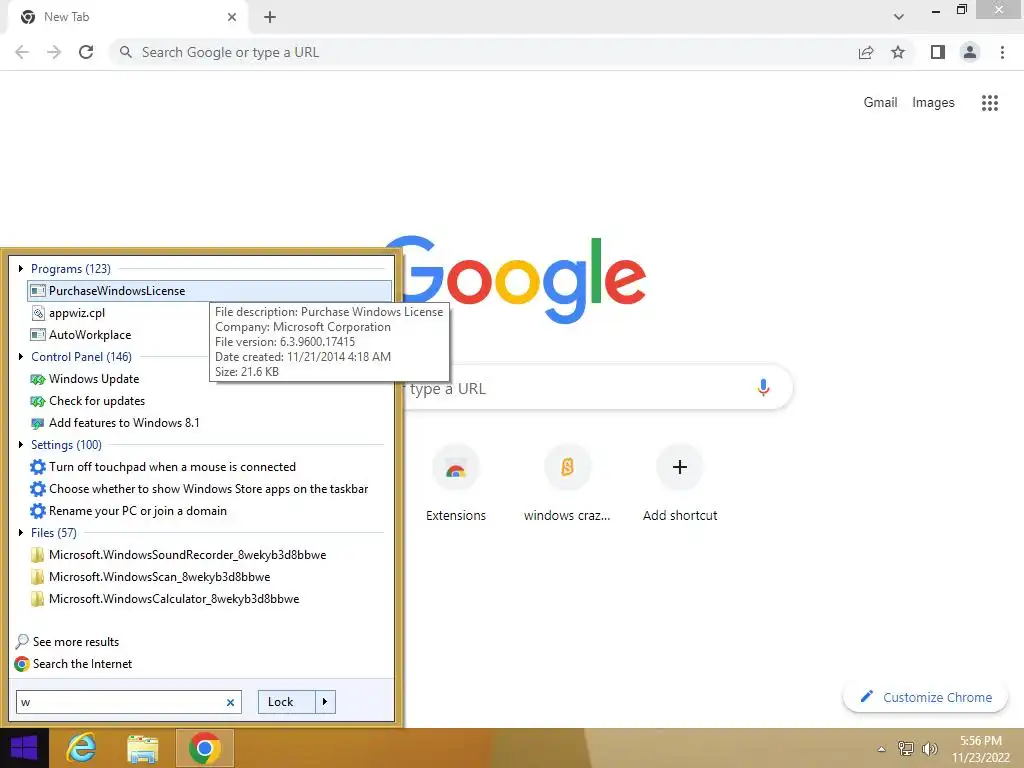1024x768 pixels.
Task: Open PurchaseWindowsLicense result
Action: 210,291
